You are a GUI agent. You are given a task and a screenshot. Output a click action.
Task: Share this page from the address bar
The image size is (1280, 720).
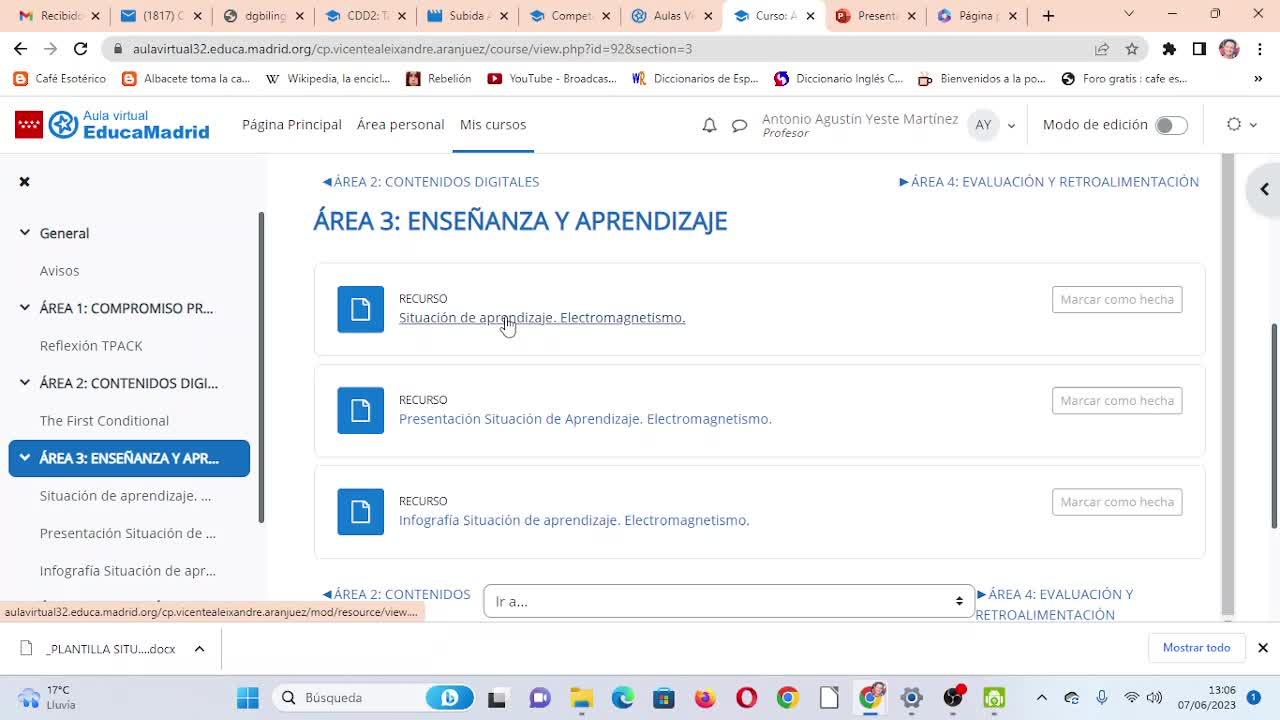click(1102, 49)
